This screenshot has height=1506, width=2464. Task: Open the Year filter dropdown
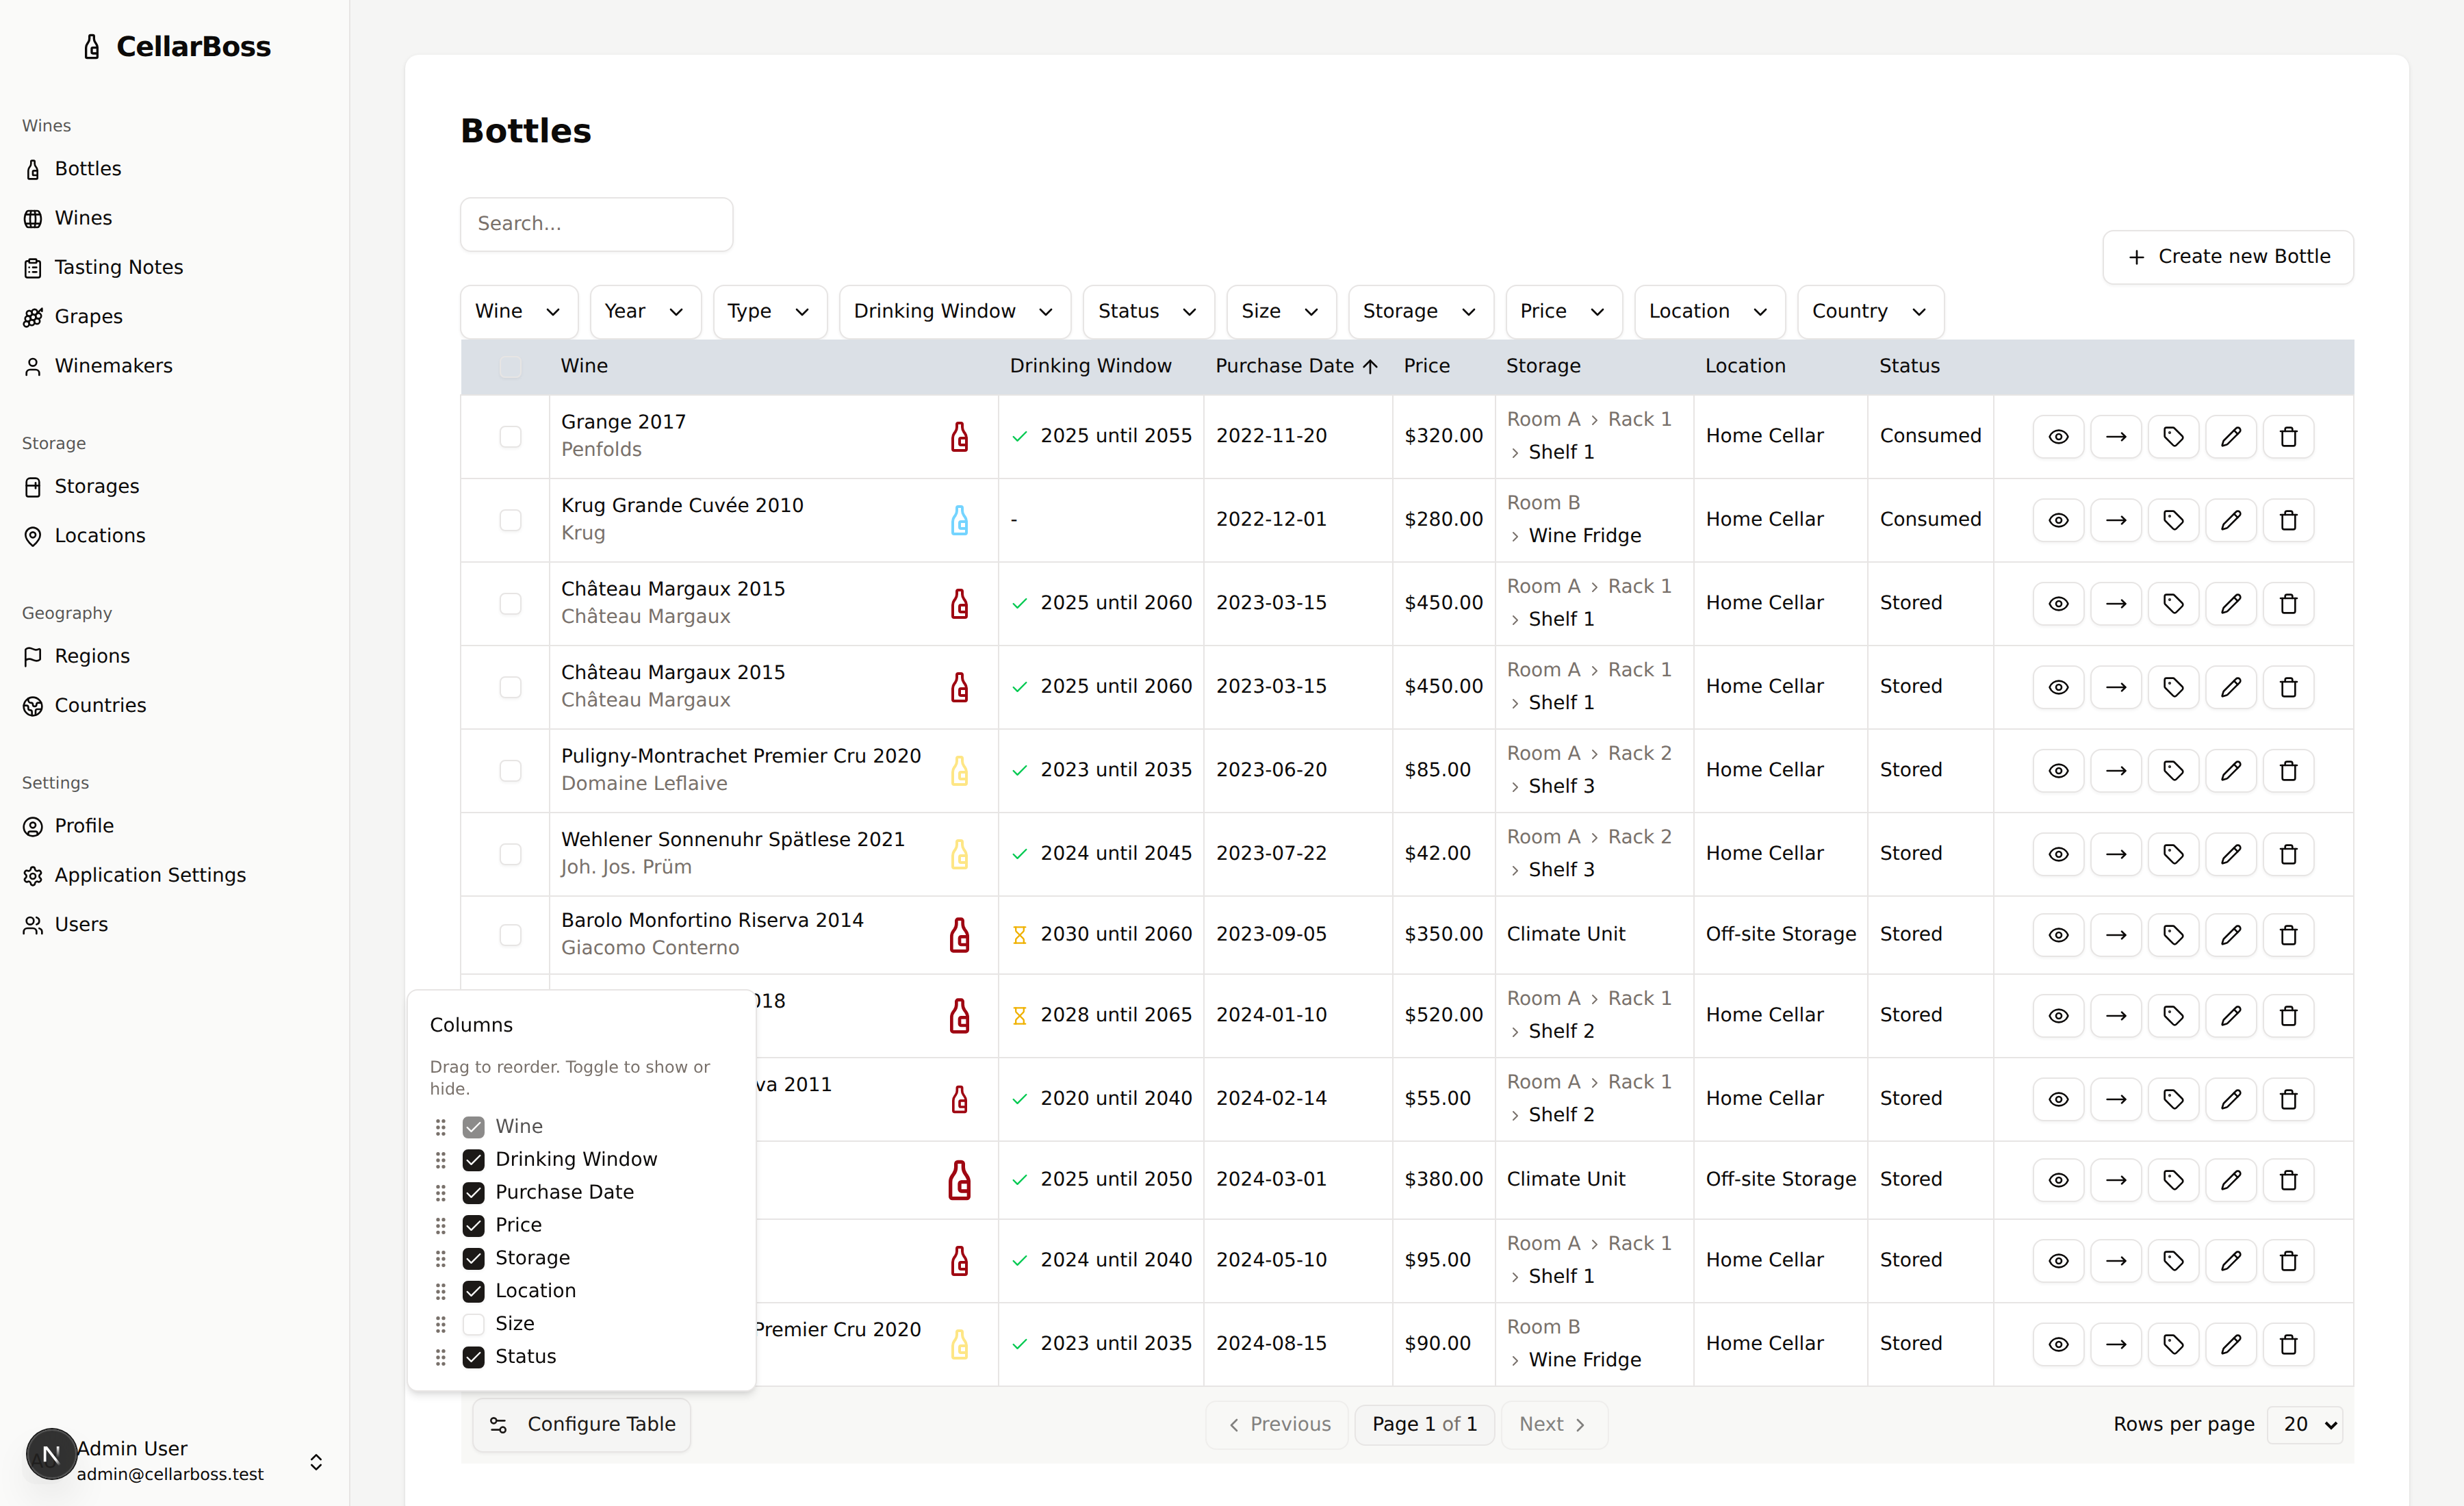click(x=645, y=311)
